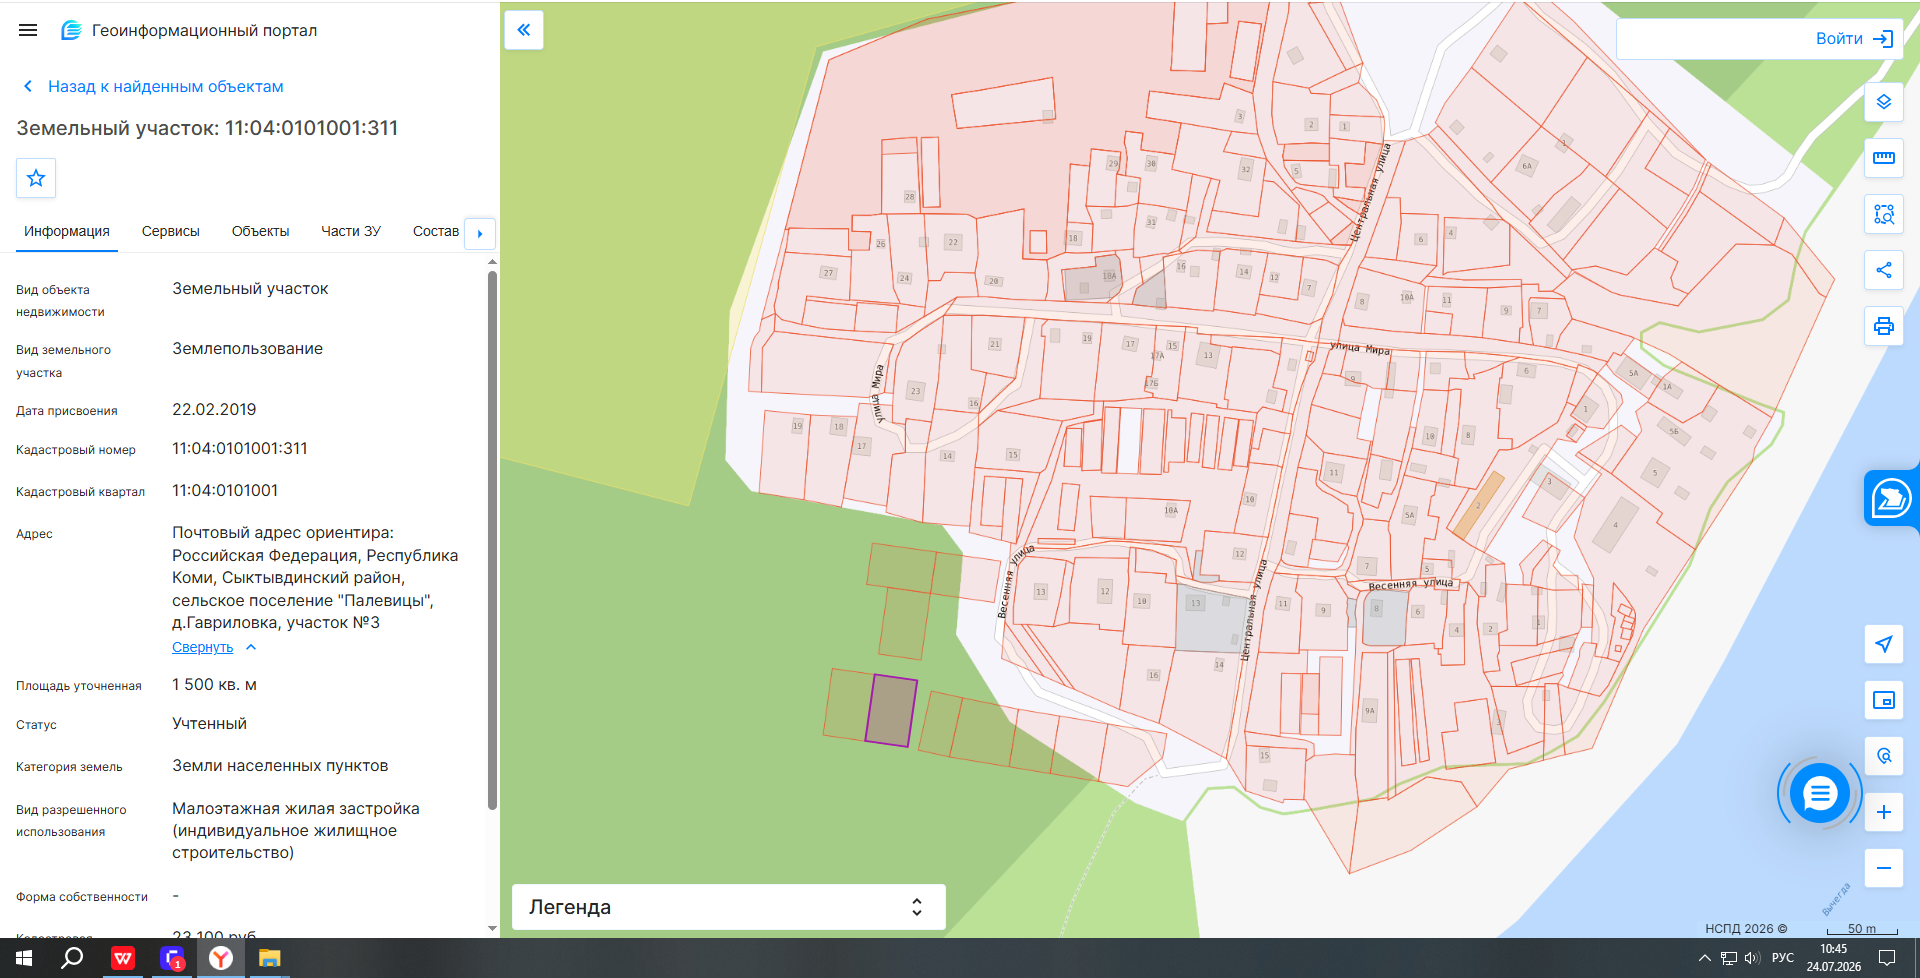Open the chat support bubble
Image resolution: width=1920 pixels, height=978 pixels.
pos(1820,794)
